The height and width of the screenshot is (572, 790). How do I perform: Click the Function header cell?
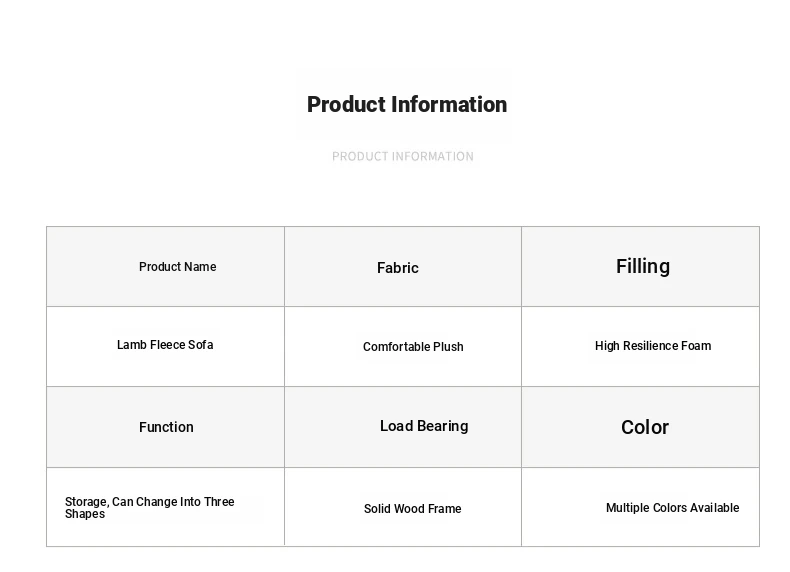point(166,427)
